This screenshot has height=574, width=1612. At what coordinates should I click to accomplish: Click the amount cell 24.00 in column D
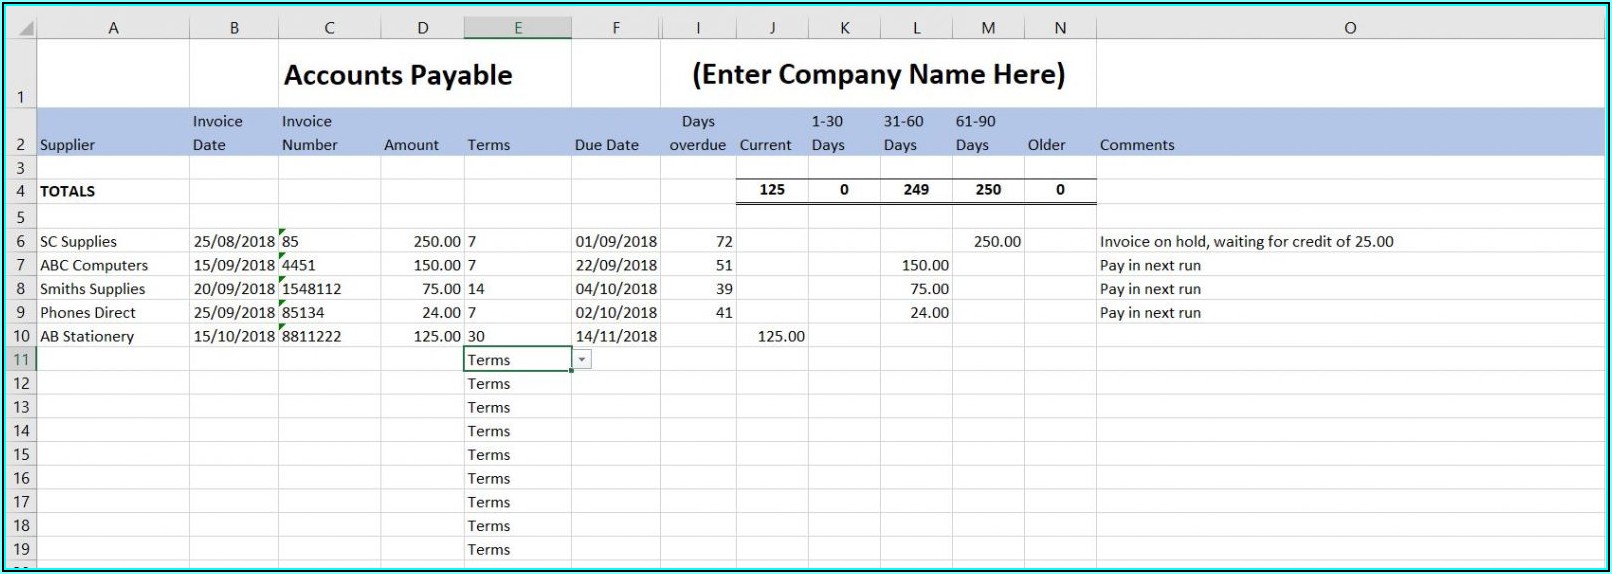[422, 313]
